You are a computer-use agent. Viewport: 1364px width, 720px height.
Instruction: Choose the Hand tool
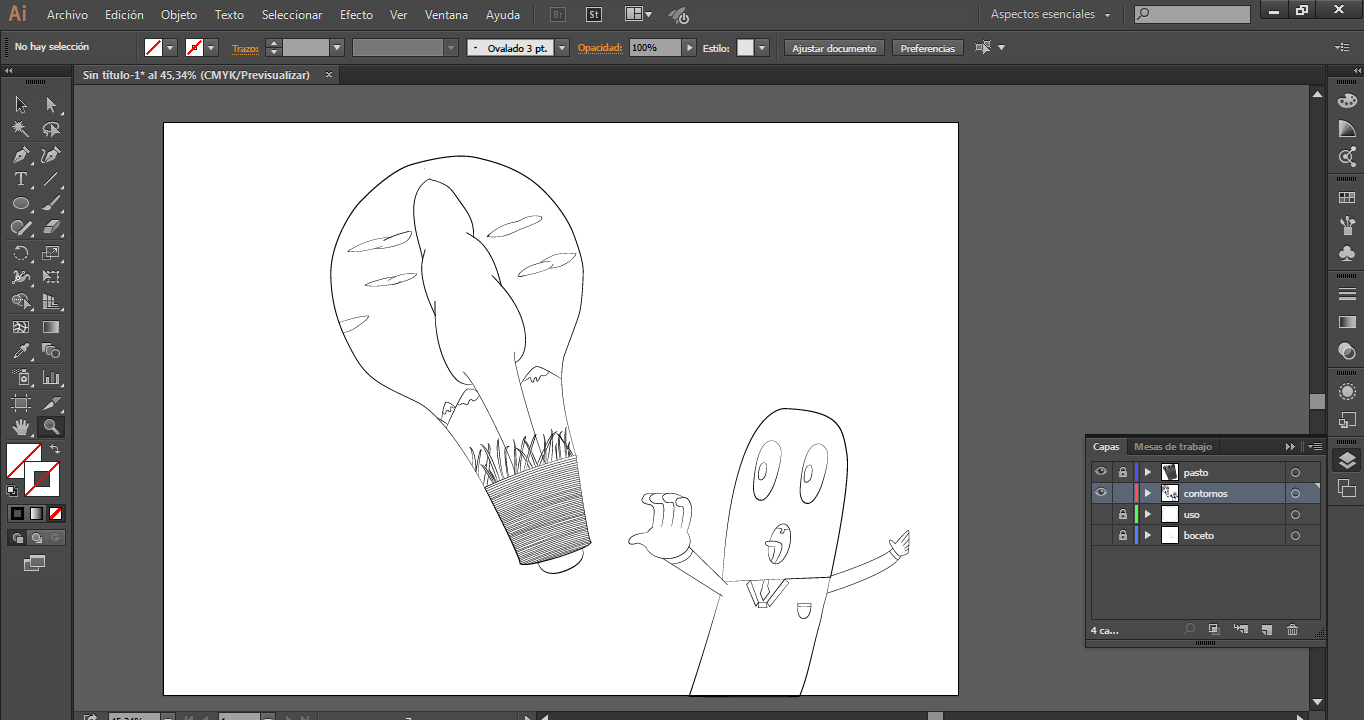pos(20,428)
